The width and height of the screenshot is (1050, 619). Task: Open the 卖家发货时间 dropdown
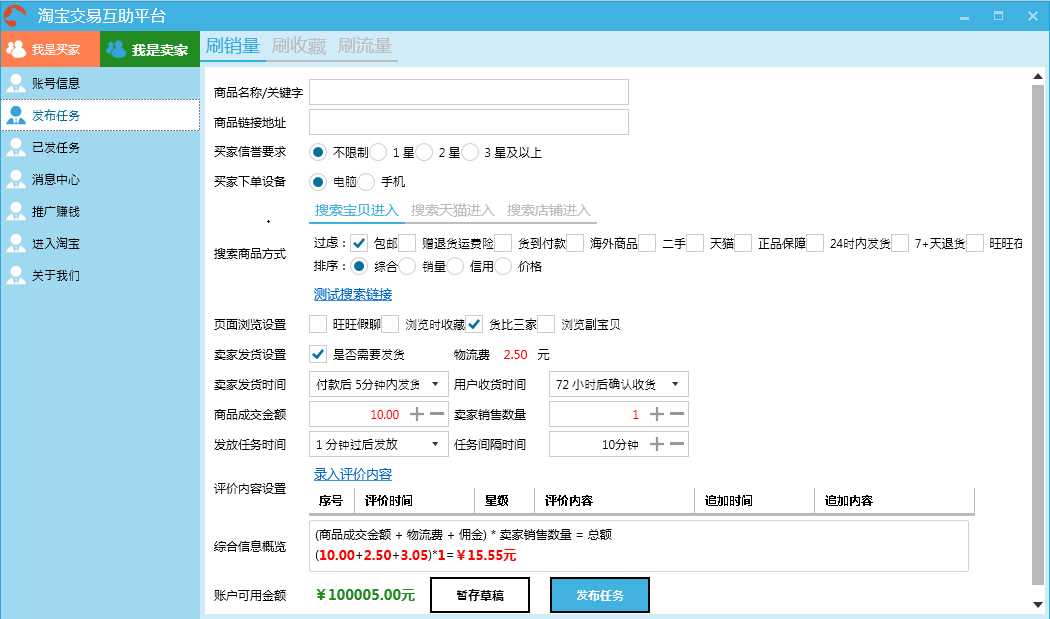(378, 384)
